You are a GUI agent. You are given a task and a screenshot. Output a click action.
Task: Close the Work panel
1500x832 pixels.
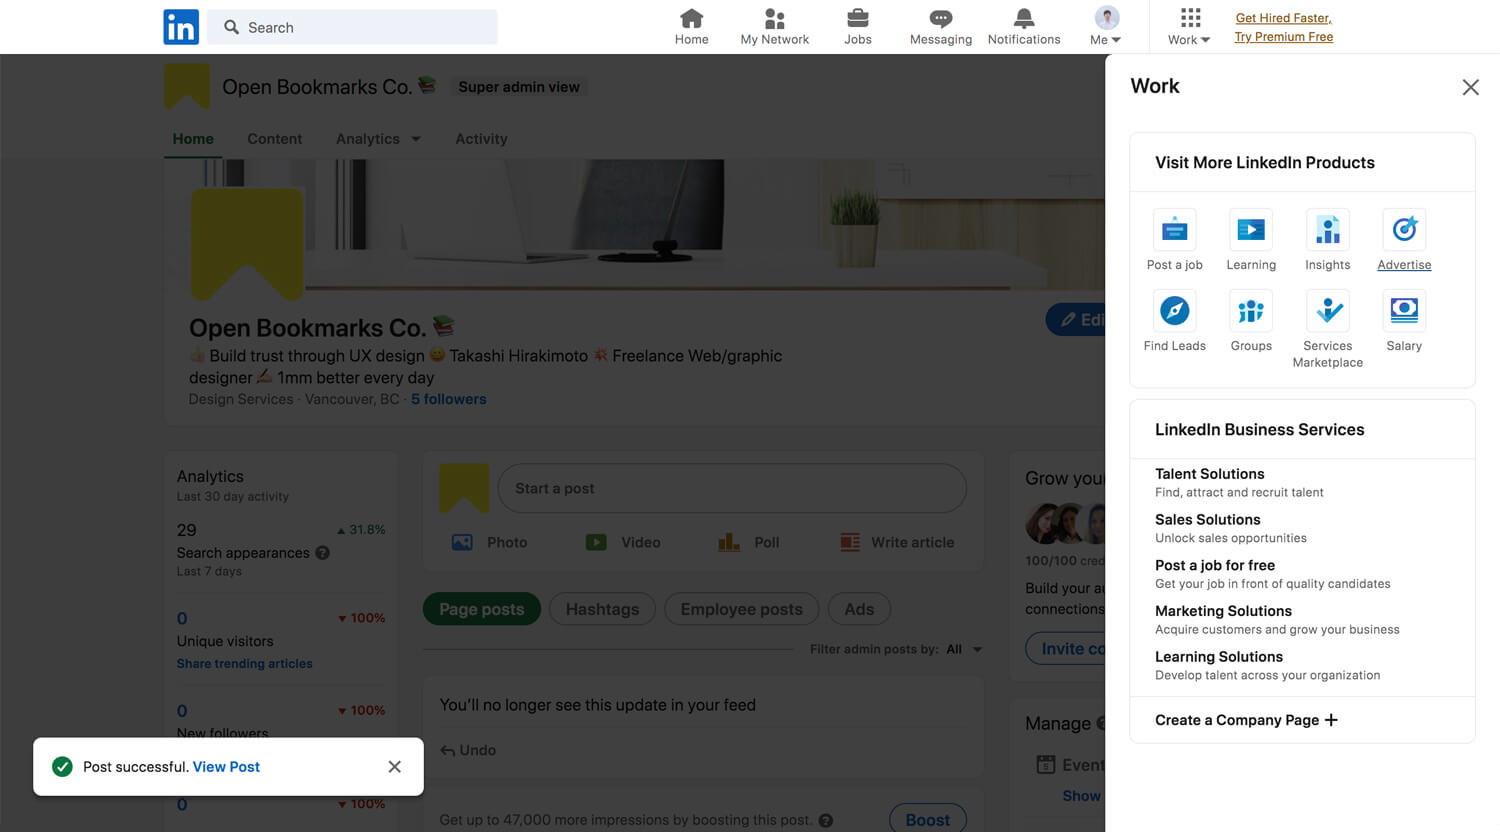(1470, 87)
